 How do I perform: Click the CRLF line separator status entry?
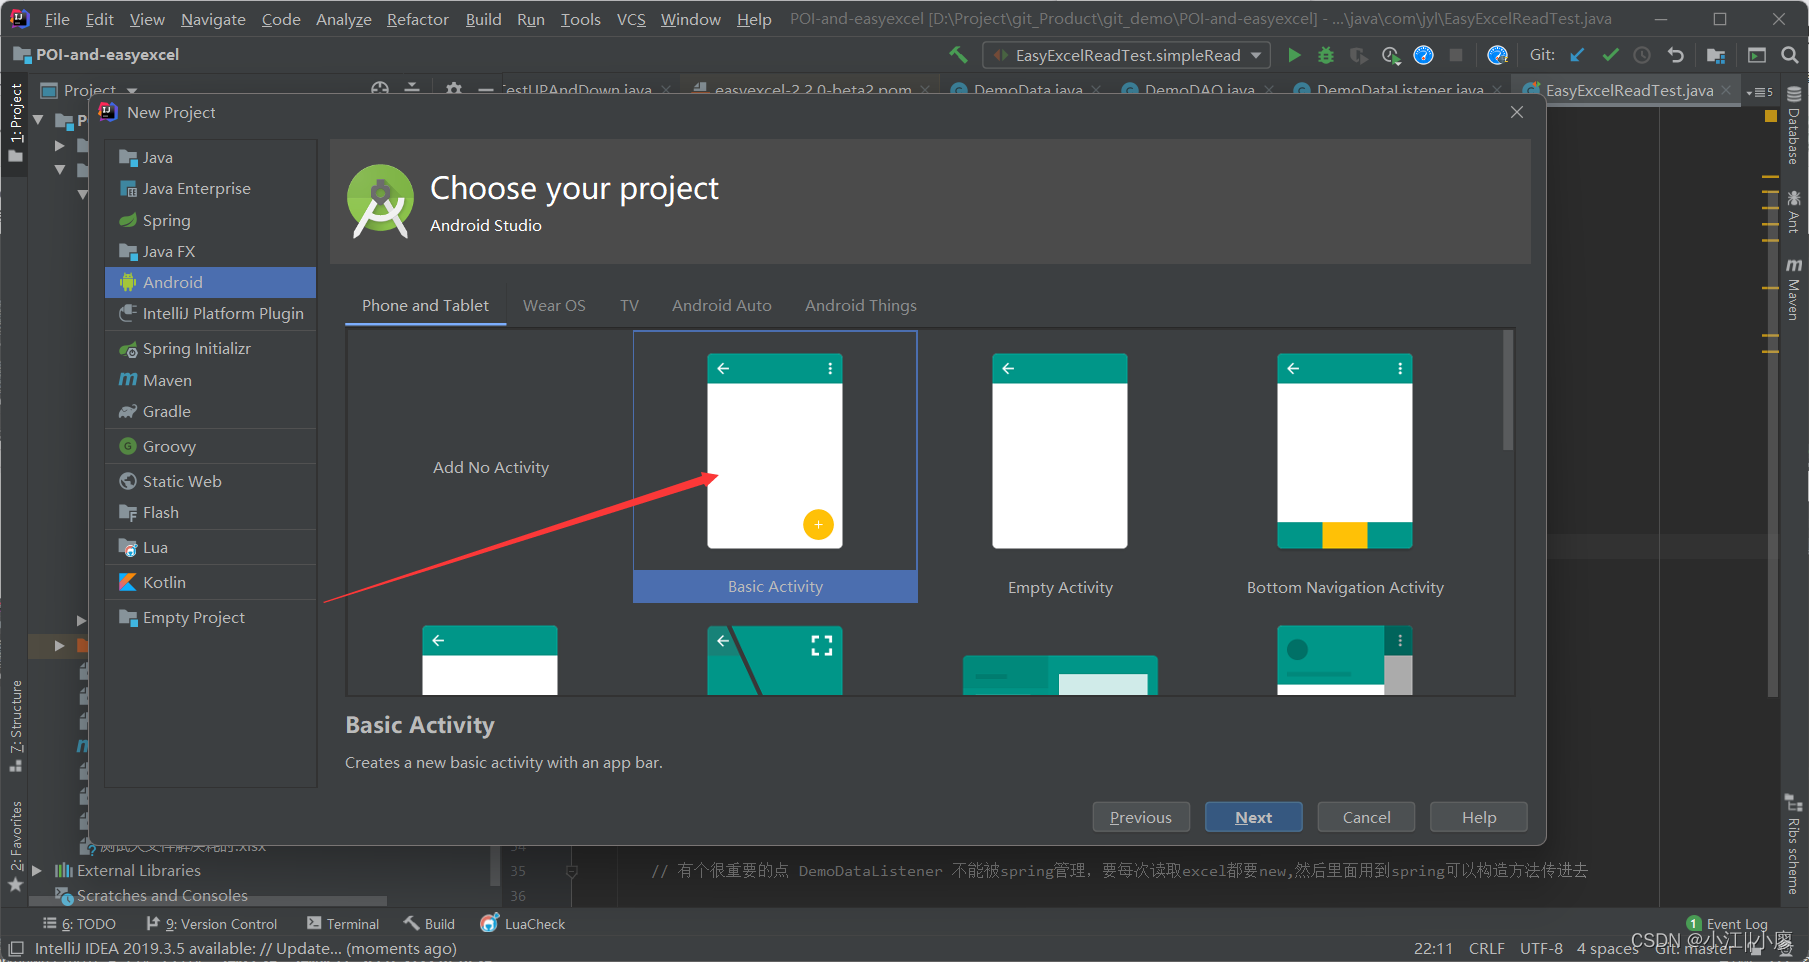coord(1486,948)
